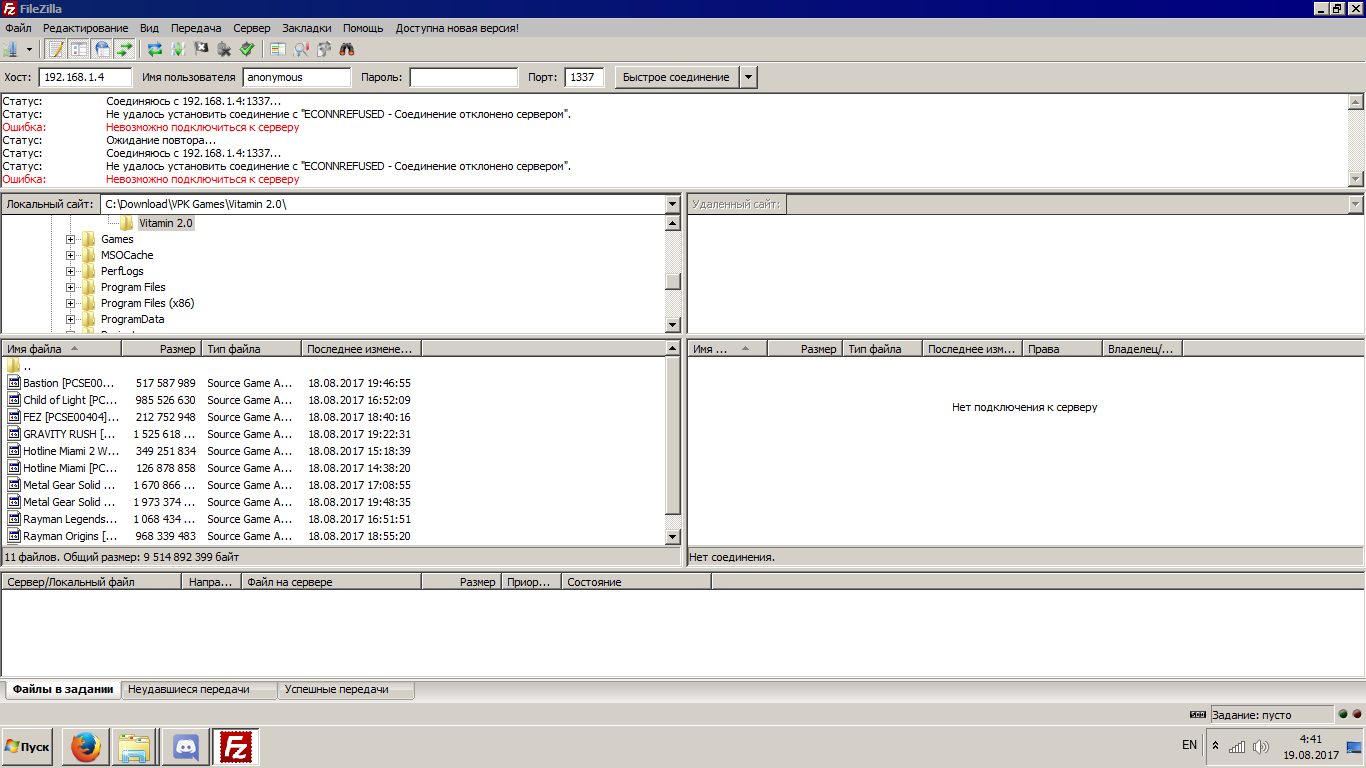The image size is (1366, 768).
Task: Expand the ProgramData folder node
Action: [x=71, y=319]
